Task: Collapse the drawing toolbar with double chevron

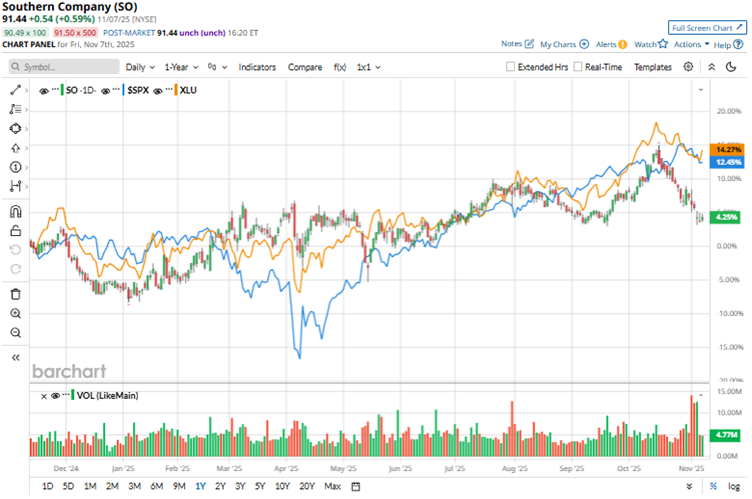Action: (15, 357)
